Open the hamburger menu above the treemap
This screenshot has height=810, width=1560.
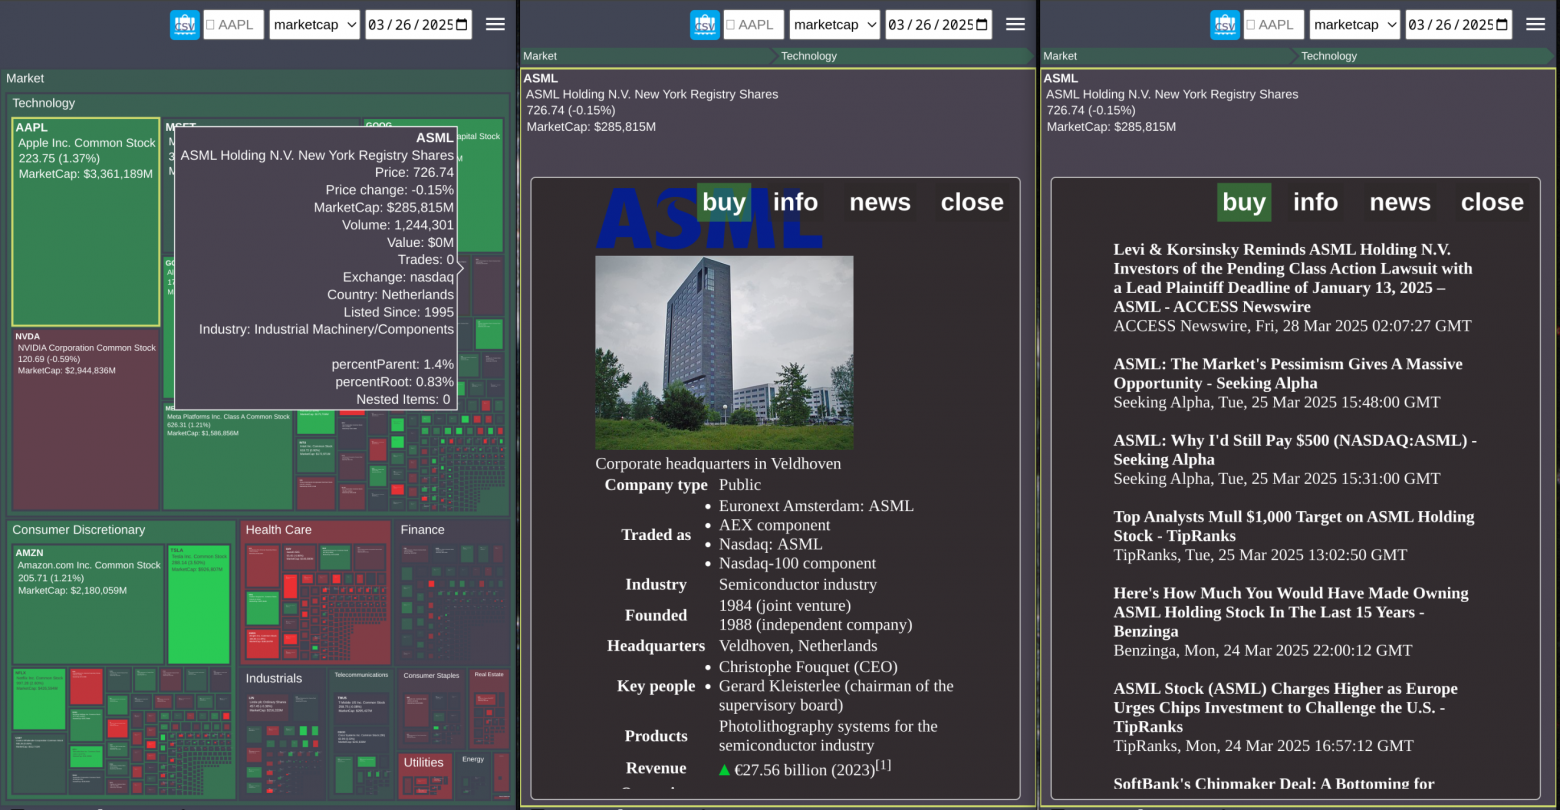(x=495, y=25)
